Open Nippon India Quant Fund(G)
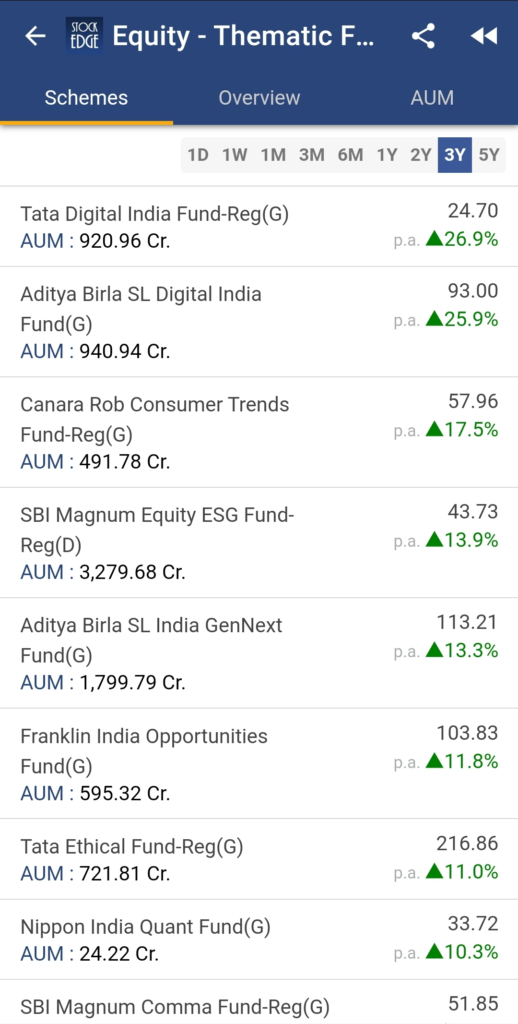The width and height of the screenshot is (518, 1024). tap(259, 939)
